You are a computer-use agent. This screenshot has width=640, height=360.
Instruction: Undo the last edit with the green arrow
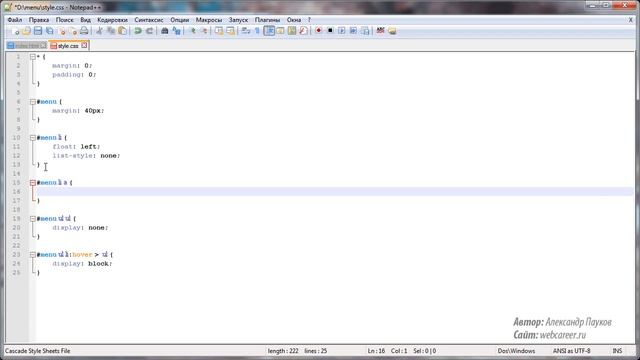[x=138, y=31]
